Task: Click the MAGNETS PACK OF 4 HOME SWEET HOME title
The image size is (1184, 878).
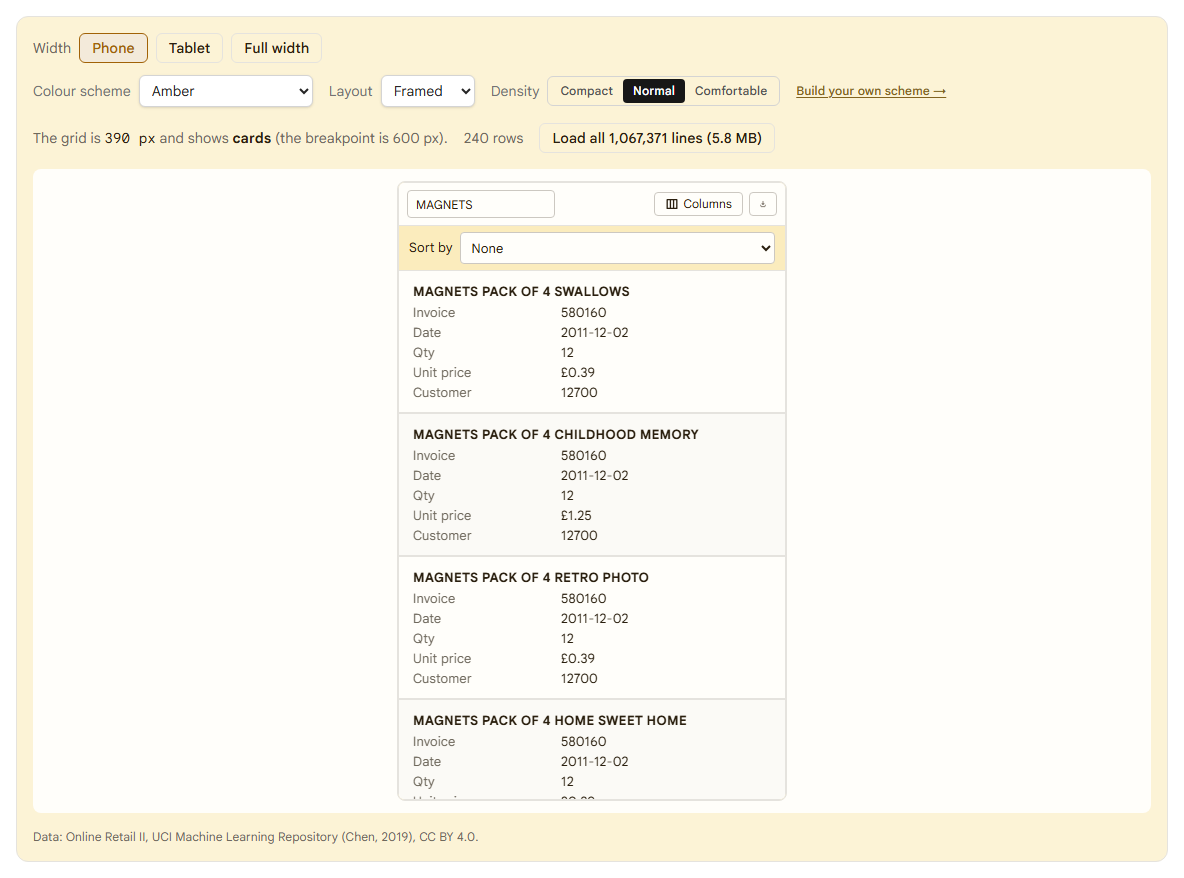Action: coord(550,721)
